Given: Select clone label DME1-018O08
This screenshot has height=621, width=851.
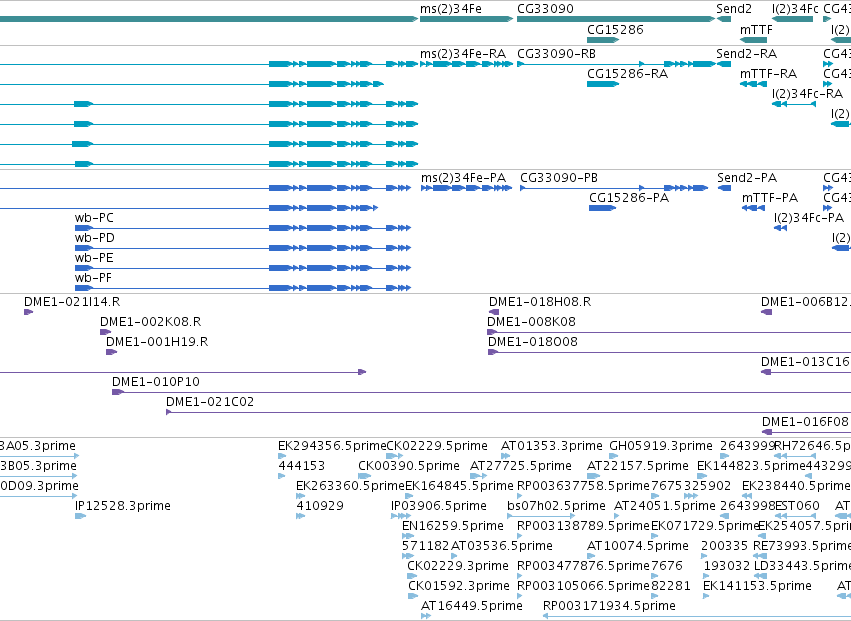Looking at the screenshot, I should coord(533,343).
